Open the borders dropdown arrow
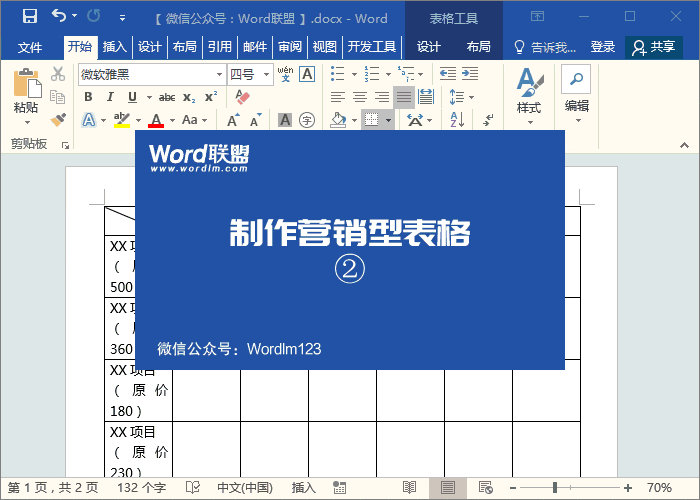700x500 pixels. pyautogui.click(x=388, y=120)
